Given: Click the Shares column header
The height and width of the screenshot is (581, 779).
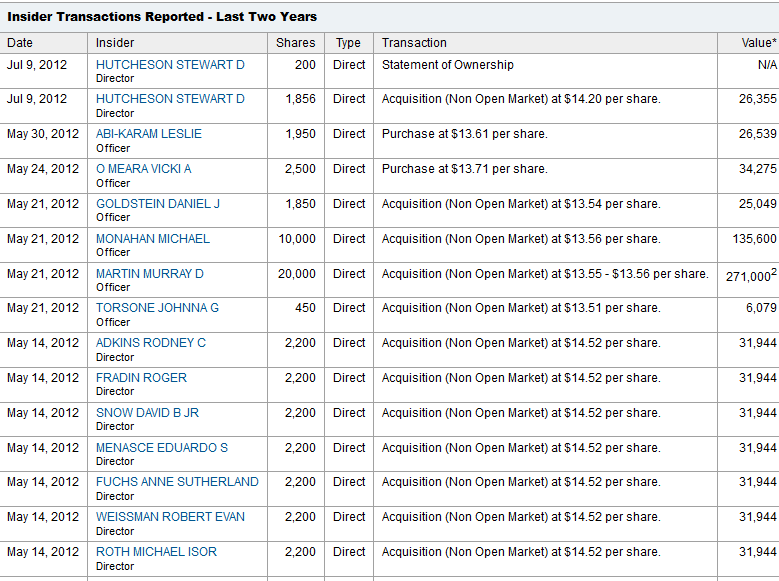Looking at the screenshot, I should click(x=296, y=43).
